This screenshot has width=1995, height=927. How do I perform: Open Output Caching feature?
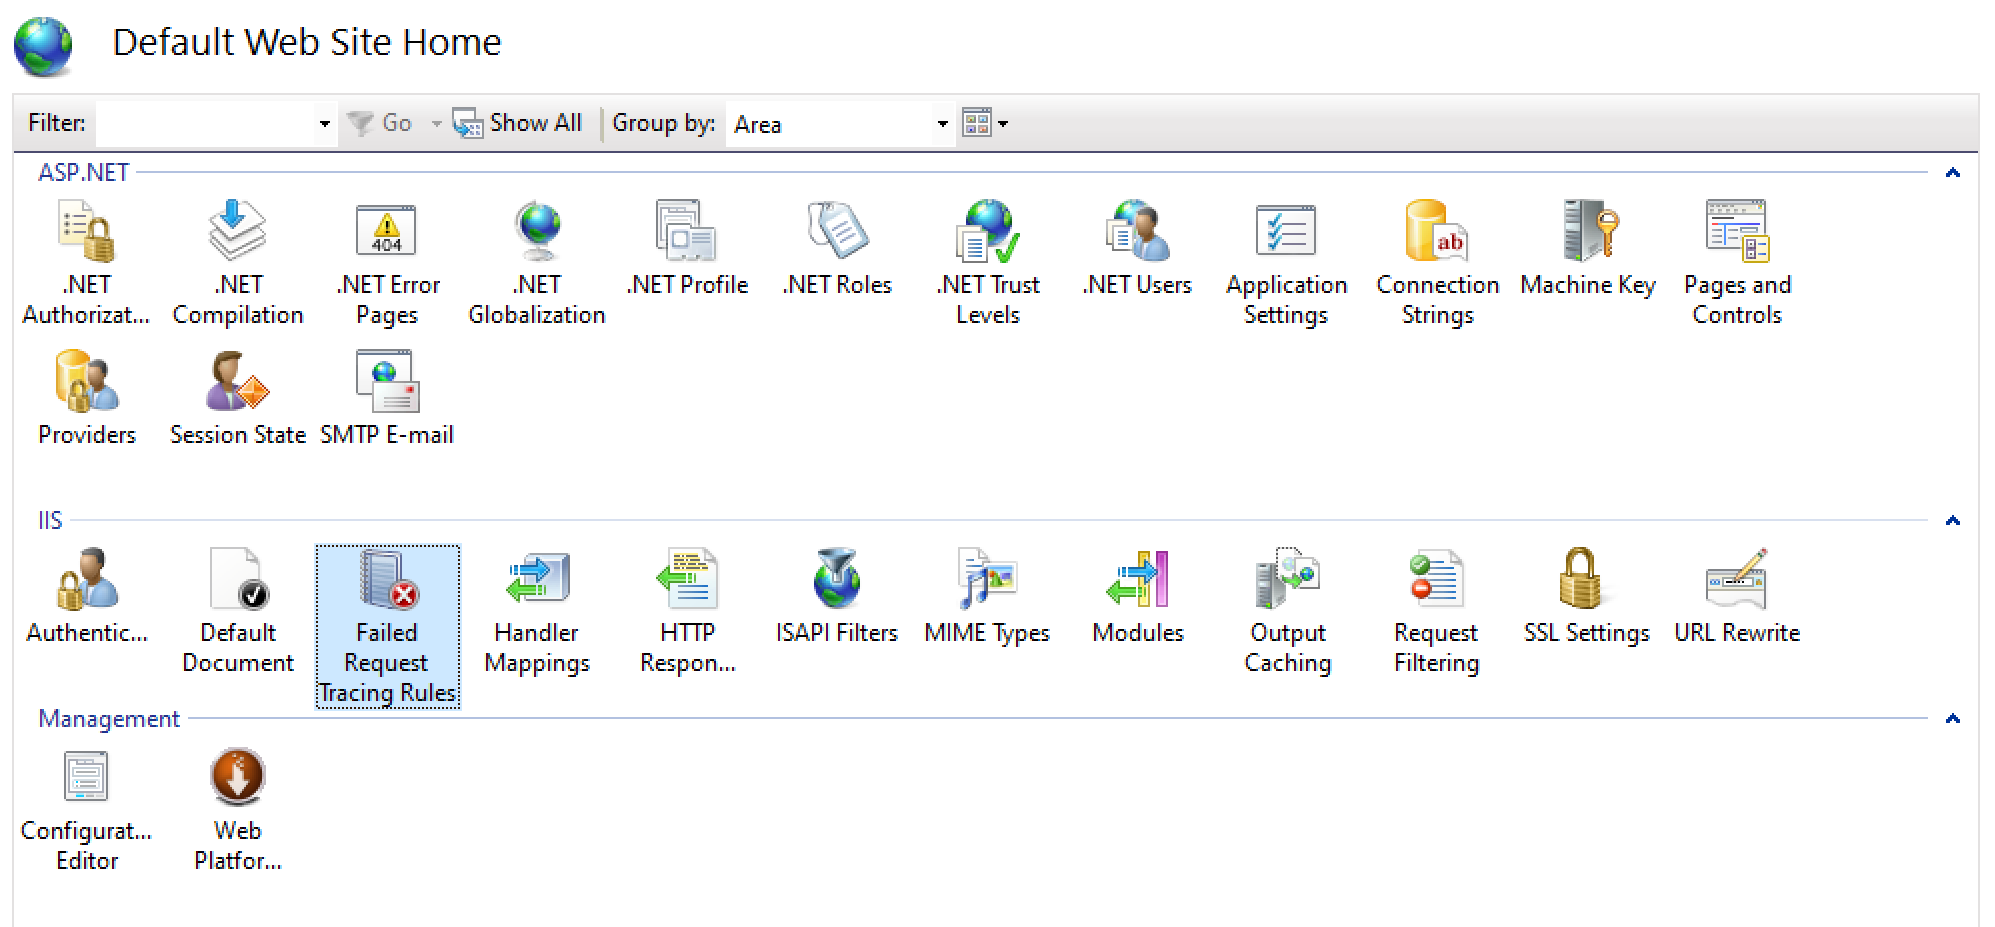(x=1288, y=611)
